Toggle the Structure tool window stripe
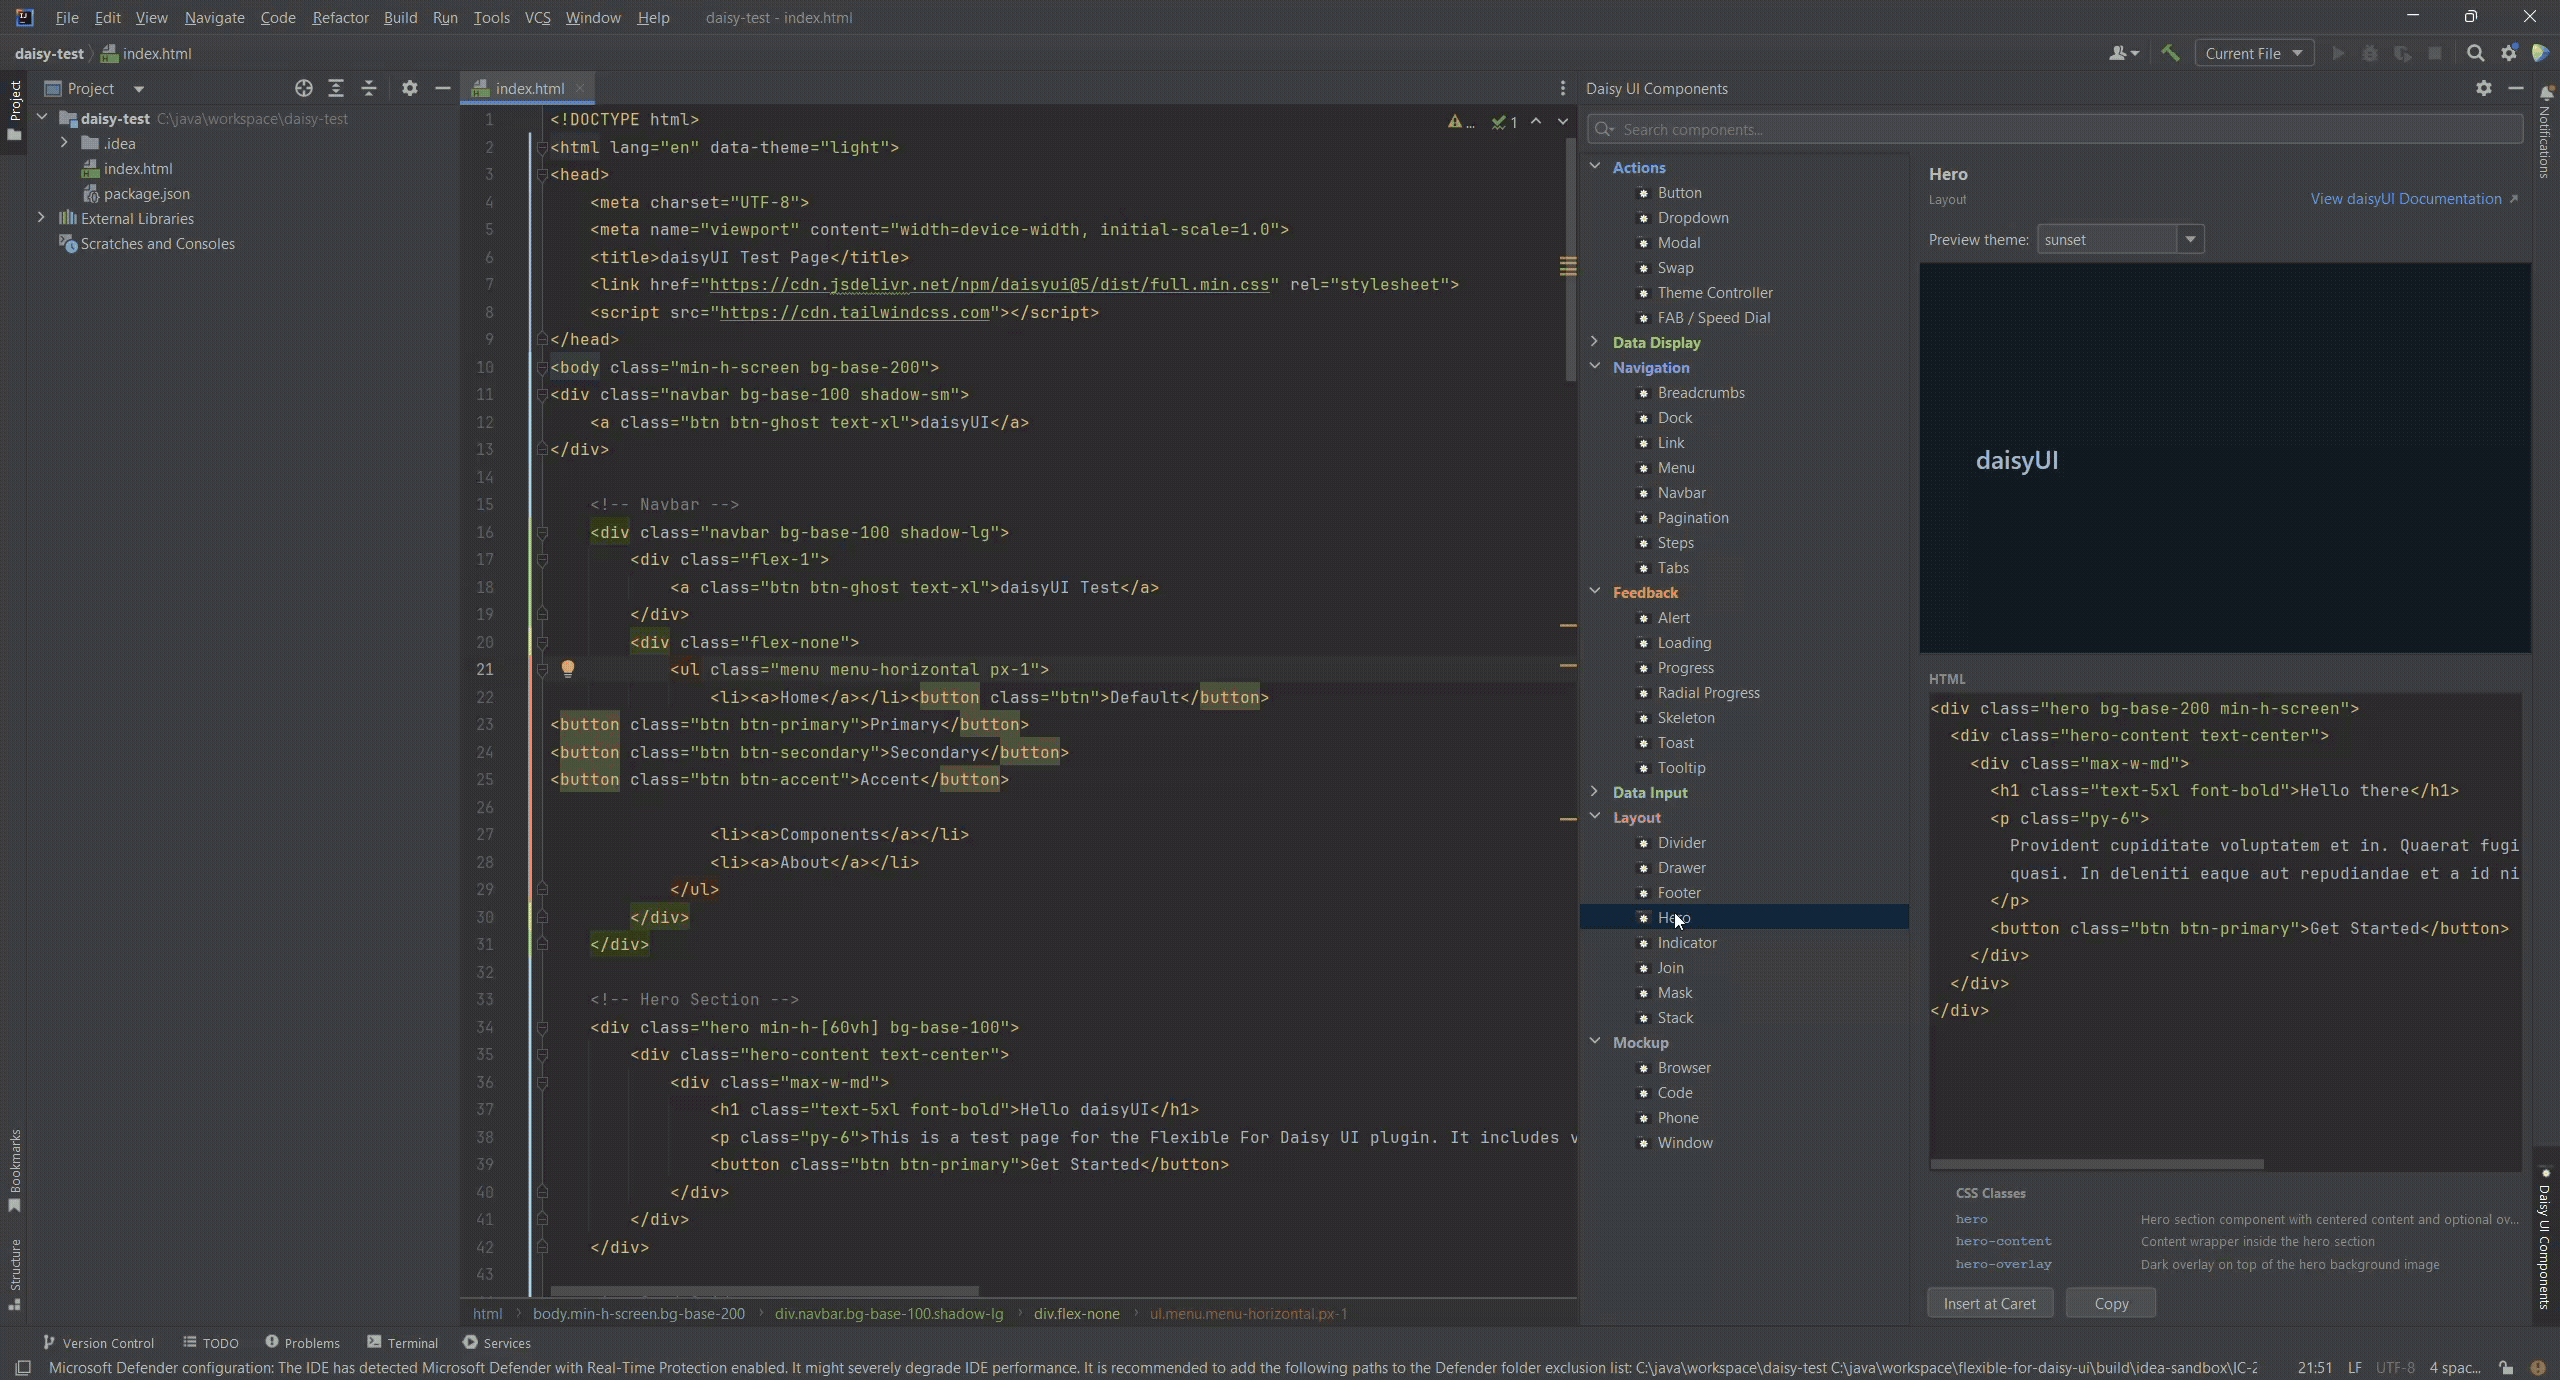2560x1380 pixels. (14, 1274)
